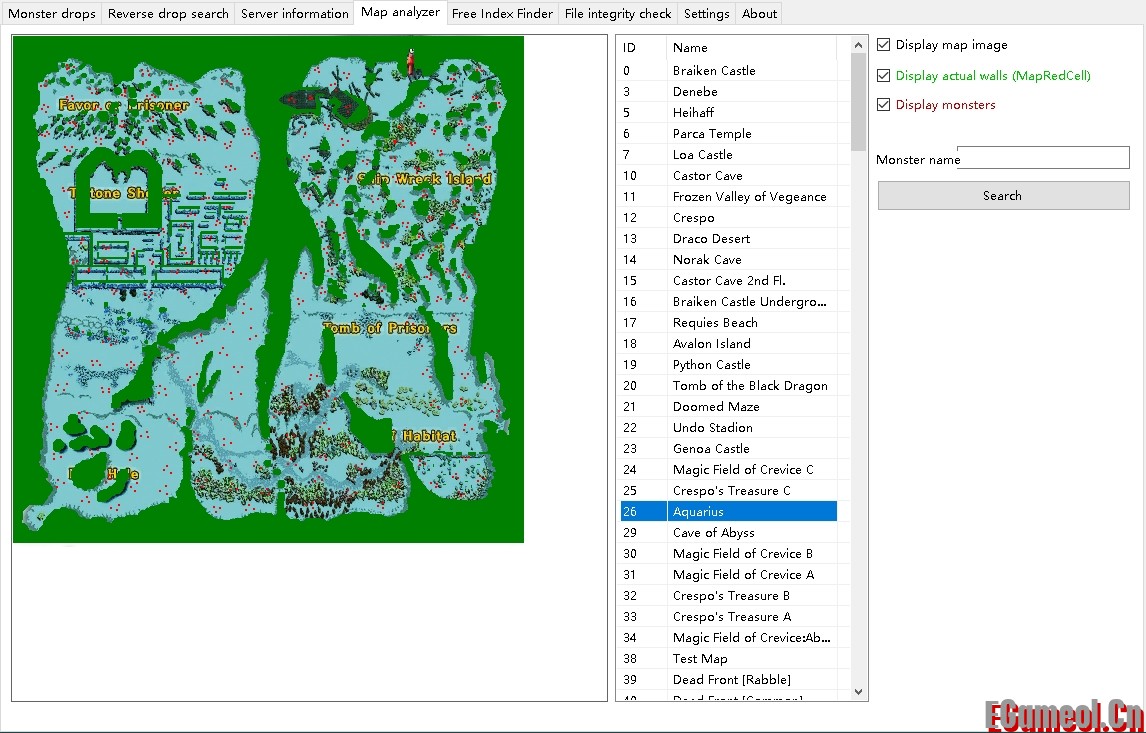Go to the Server information tab
Viewport: 1146px width, 733px height.
(295, 14)
